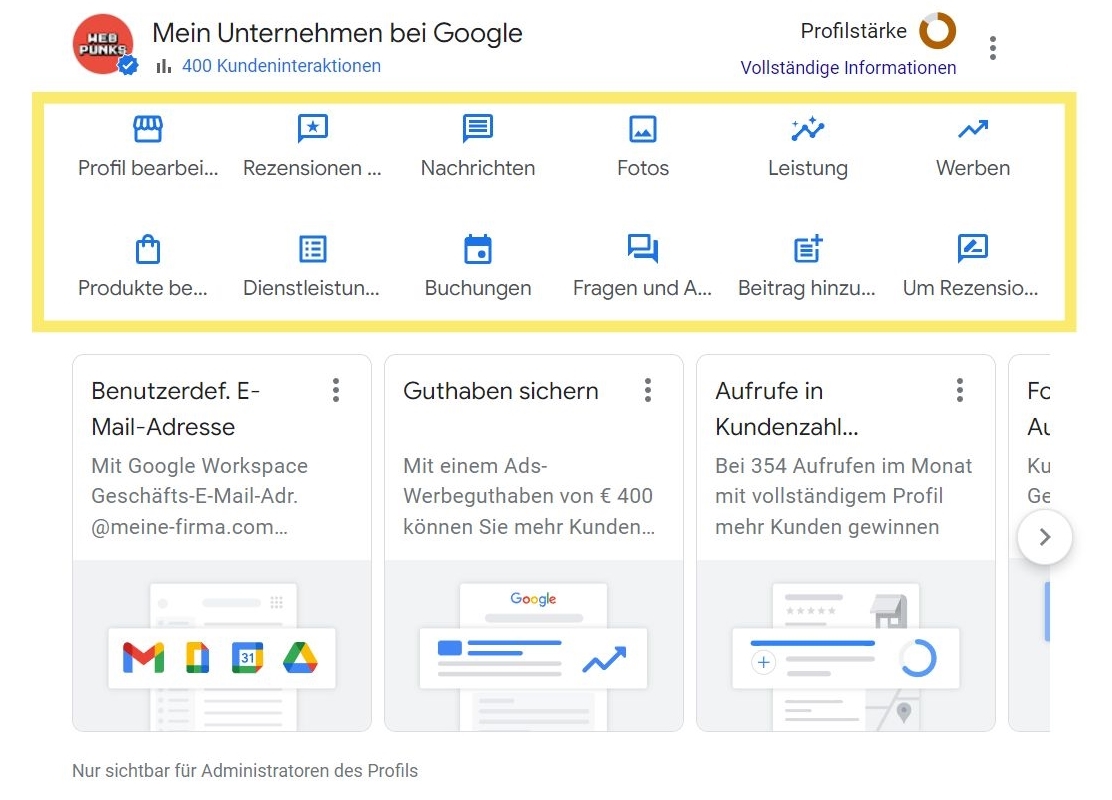This screenshot has height=800, width=1112.
Task: Click the Buchungen label
Action: click(x=478, y=289)
